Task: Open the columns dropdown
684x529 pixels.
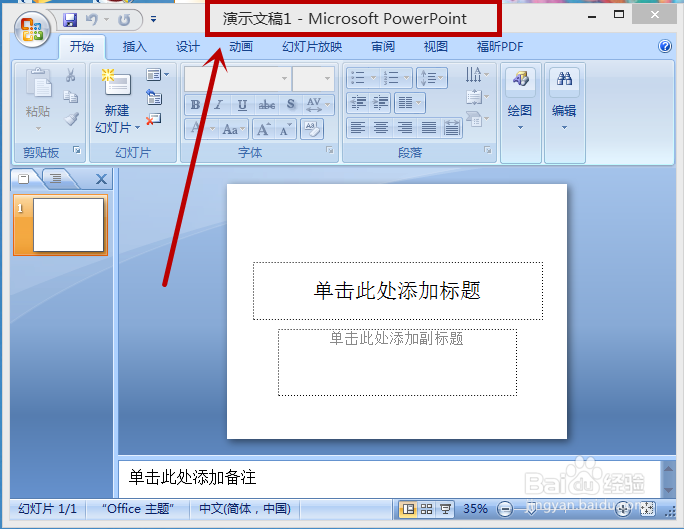Action: pos(410,103)
